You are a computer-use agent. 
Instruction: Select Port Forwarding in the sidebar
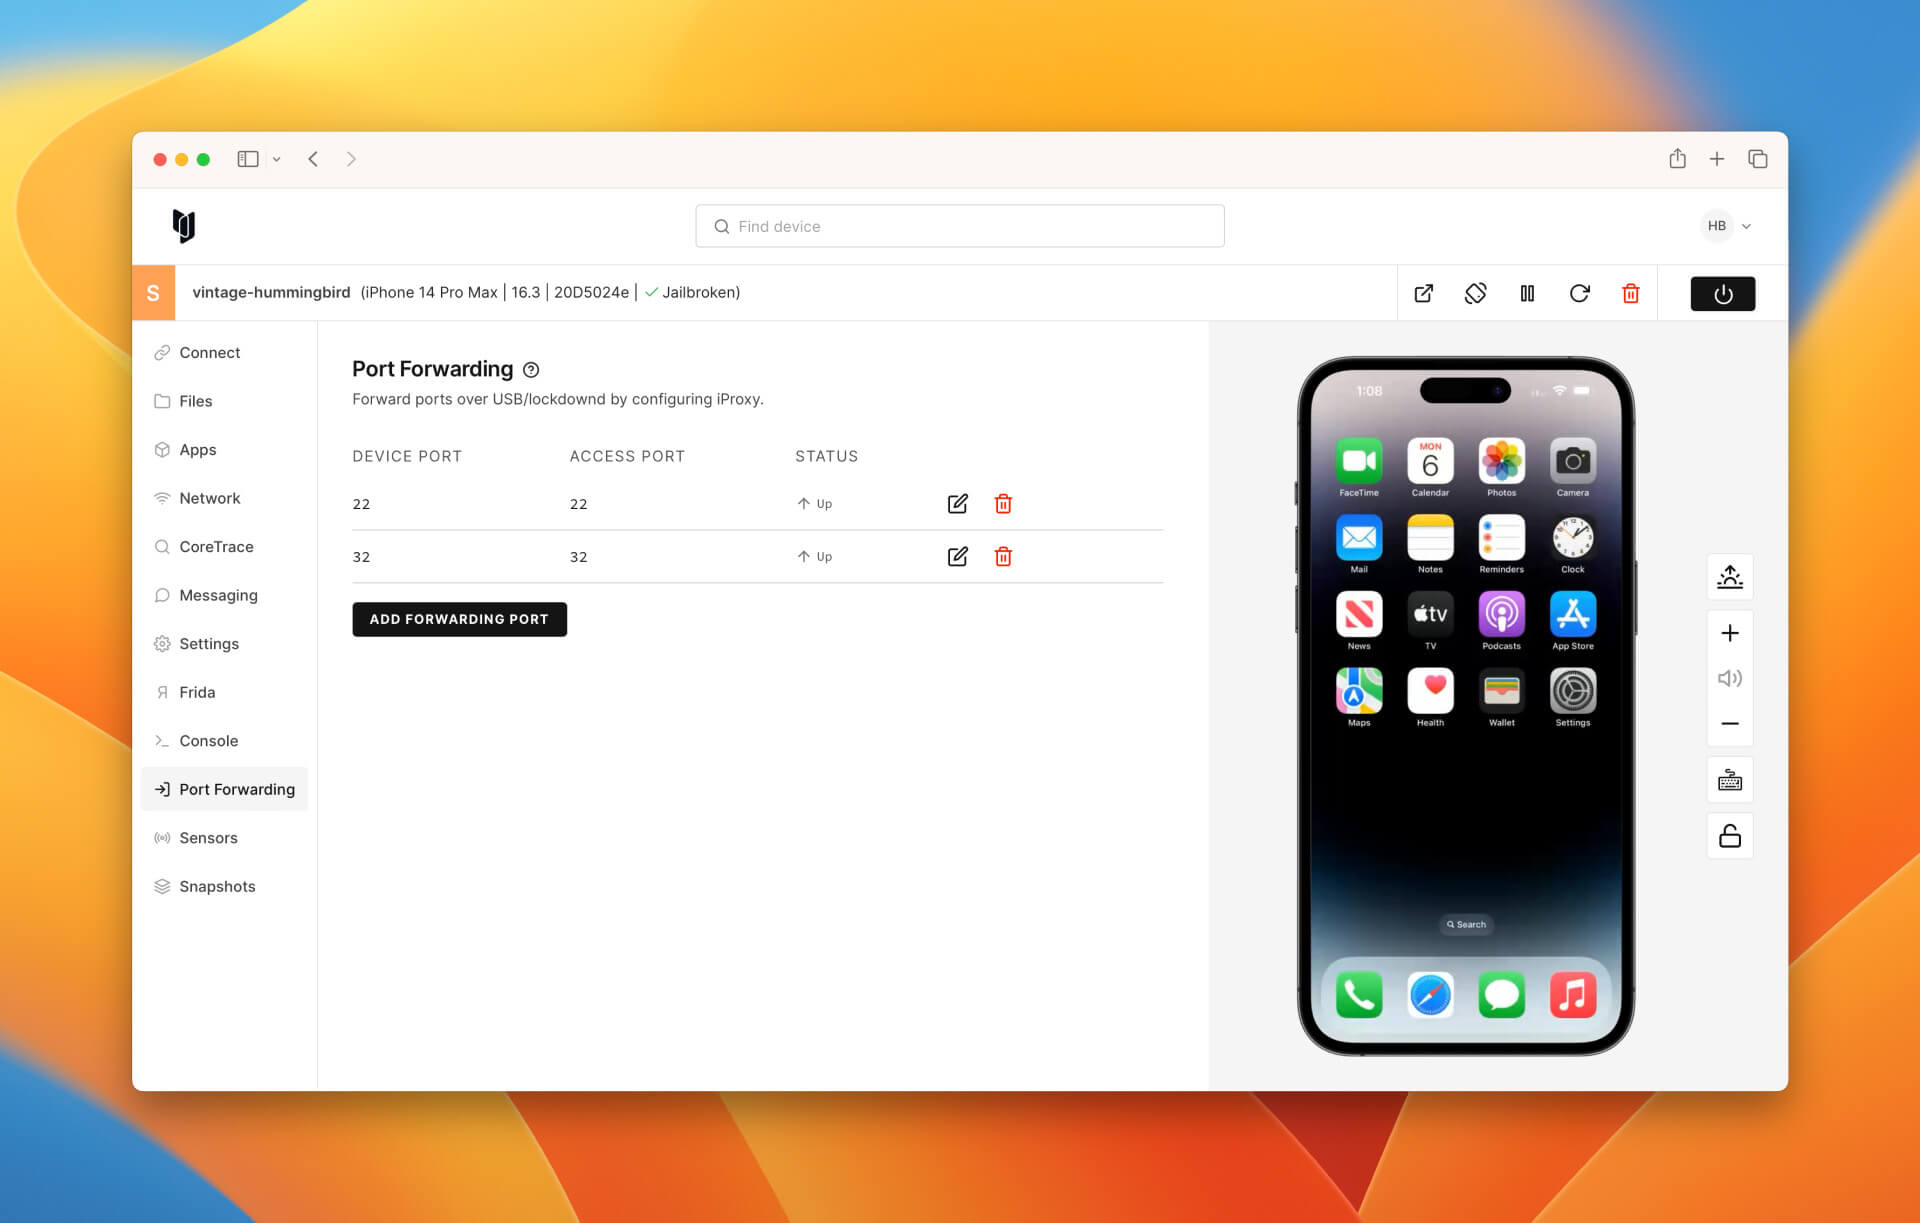224,789
